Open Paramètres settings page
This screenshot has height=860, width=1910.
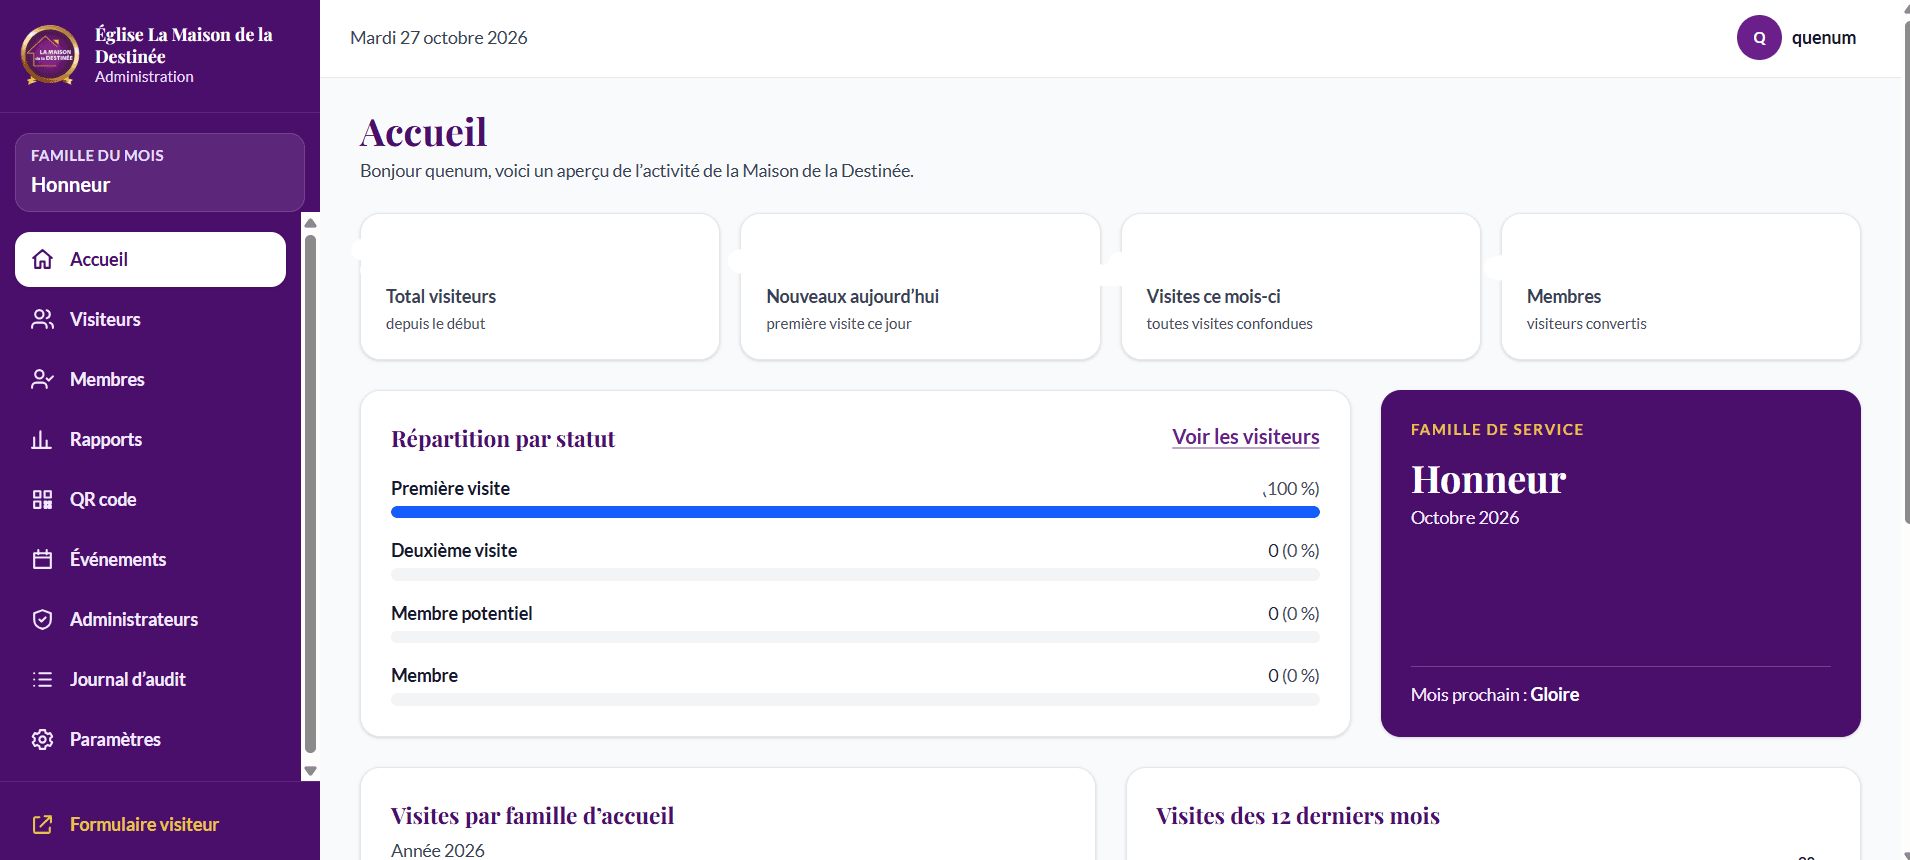coord(150,740)
